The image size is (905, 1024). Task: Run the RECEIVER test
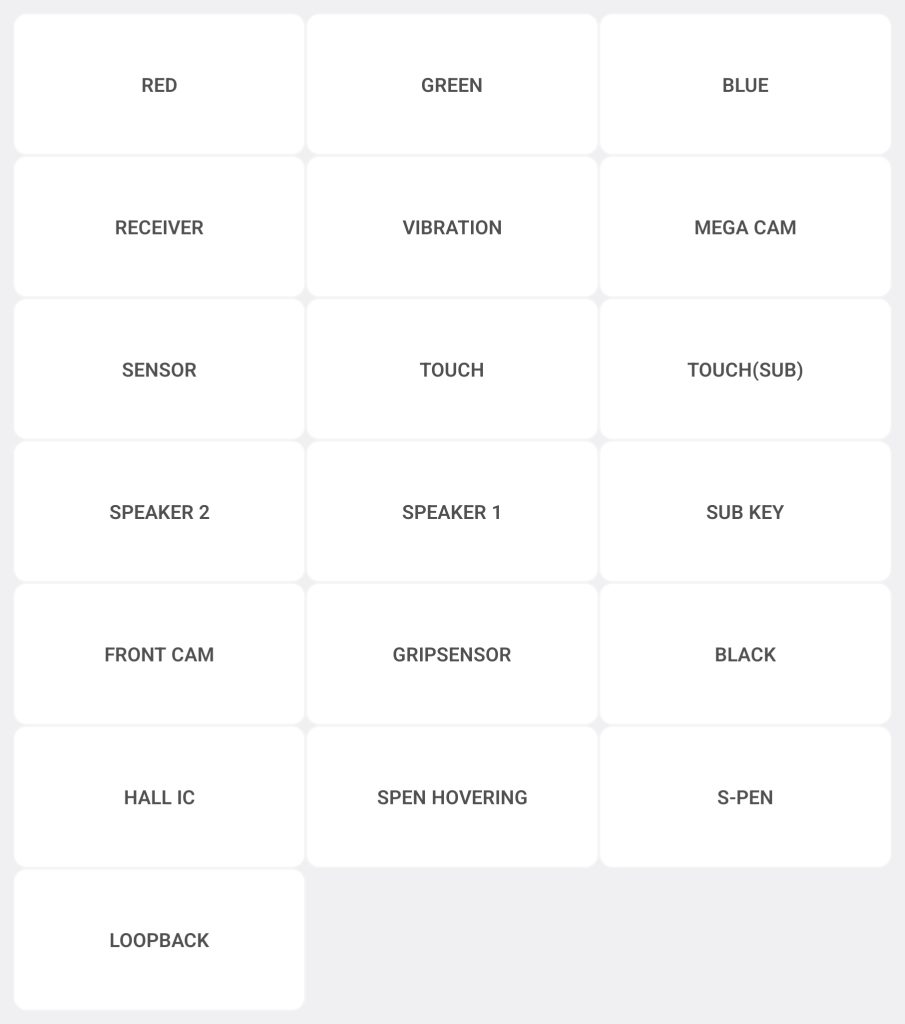159,227
